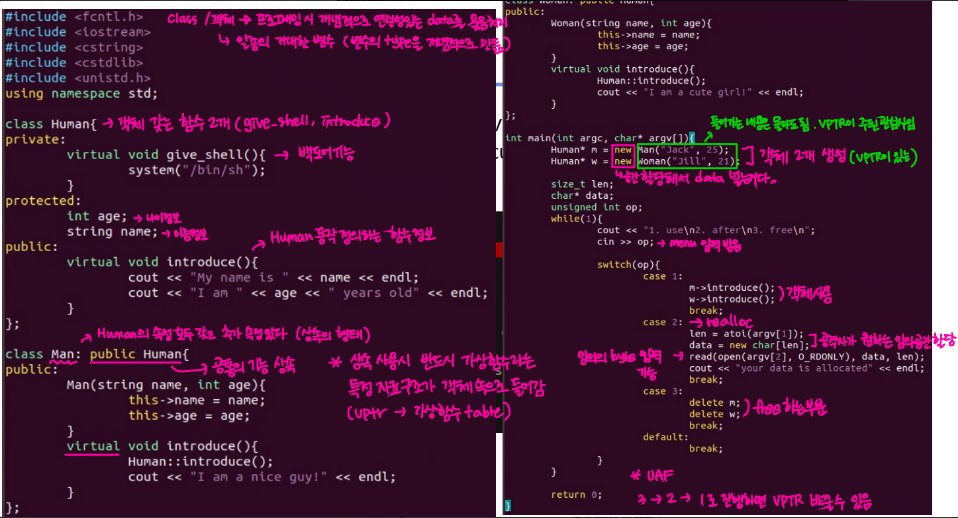
Task: Click the cout "I am a nice guy!" line
Action: pyautogui.click(x=262, y=476)
